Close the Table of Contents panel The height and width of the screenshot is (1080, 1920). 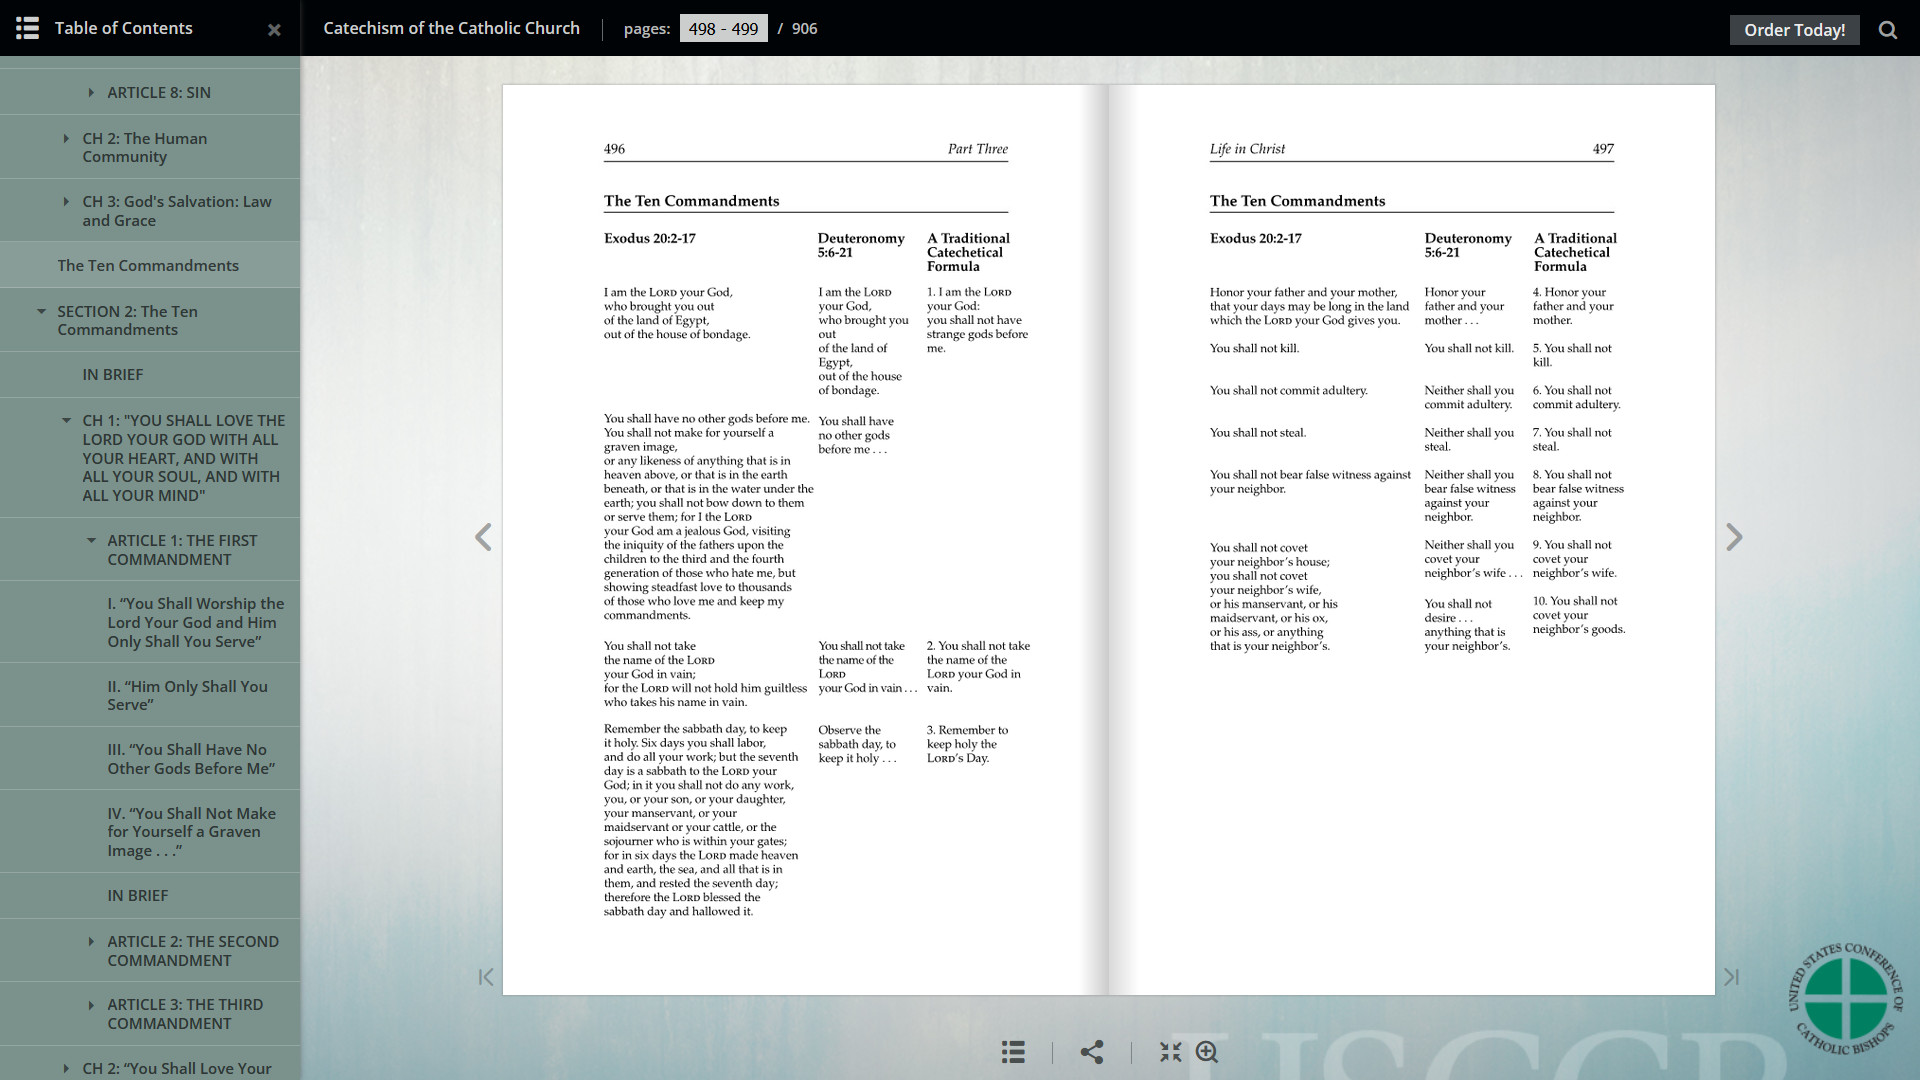click(x=274, y=30)
